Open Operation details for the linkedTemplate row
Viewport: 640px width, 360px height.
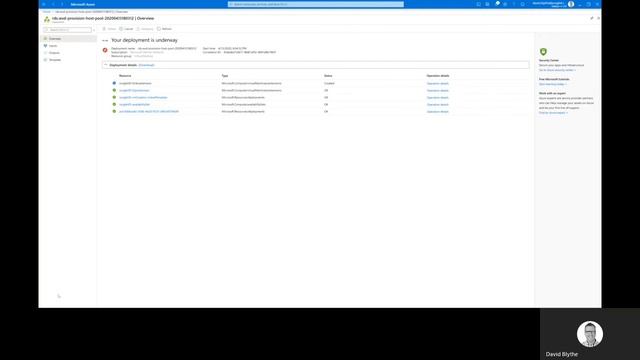[x=438, y=98]
